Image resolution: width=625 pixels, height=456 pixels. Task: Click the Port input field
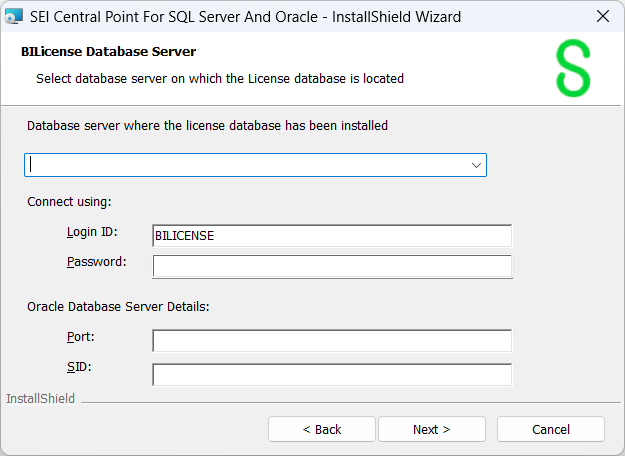331,341
